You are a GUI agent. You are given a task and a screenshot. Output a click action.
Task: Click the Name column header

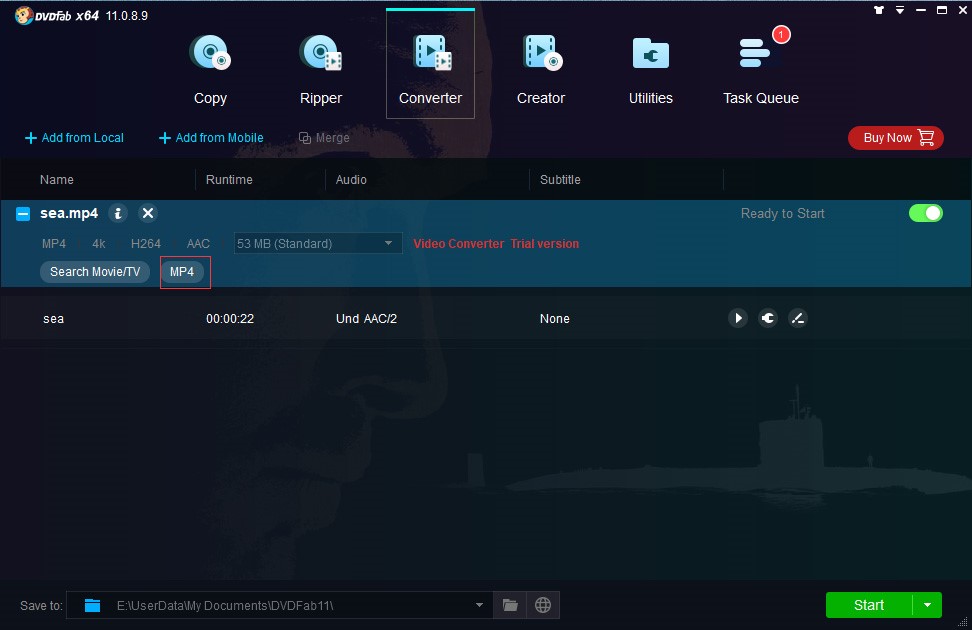point(57,180)
